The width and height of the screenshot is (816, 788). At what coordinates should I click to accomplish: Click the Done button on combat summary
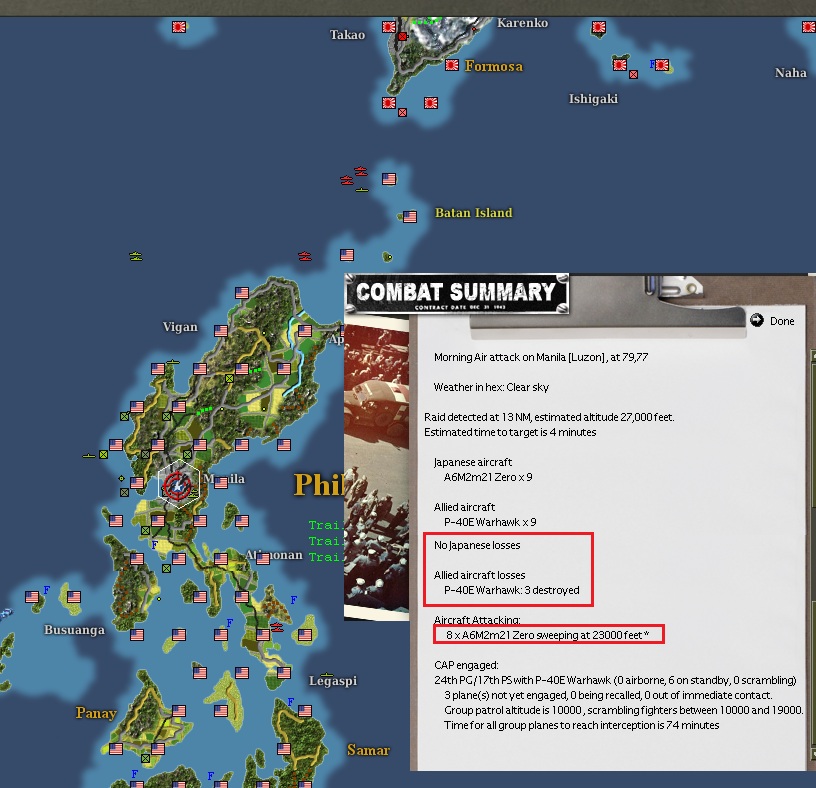point(782,321)
